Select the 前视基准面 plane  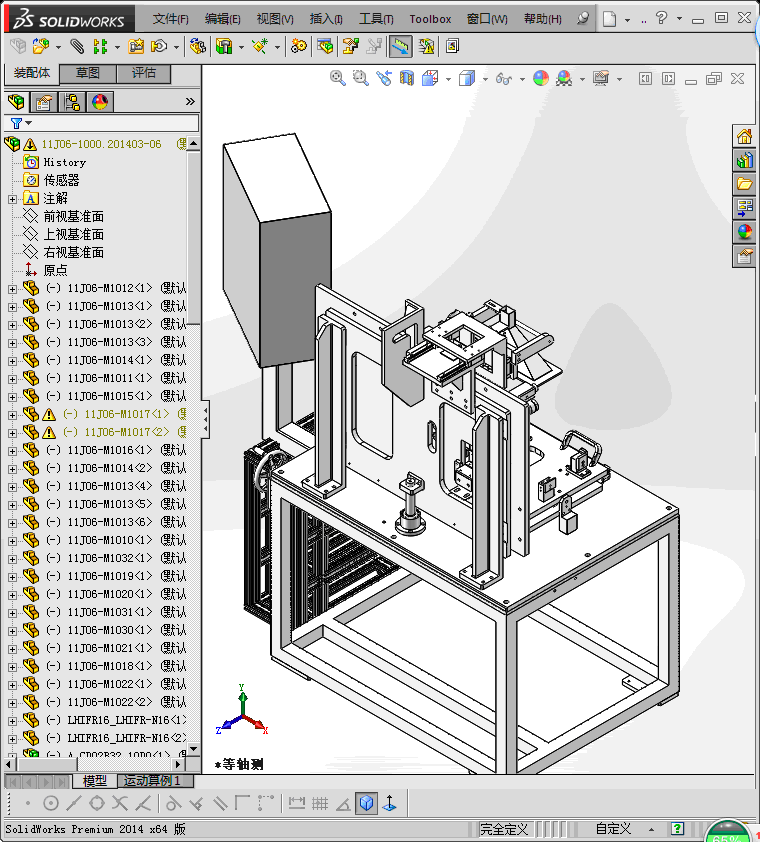[74, 216]
